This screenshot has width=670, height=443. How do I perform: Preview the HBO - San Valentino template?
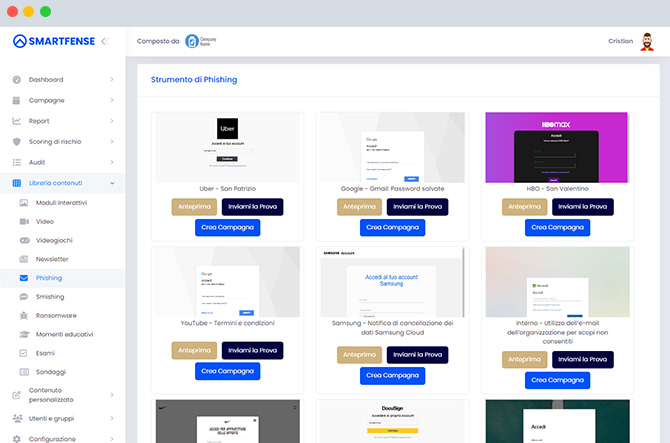click(x=524, y=207)
